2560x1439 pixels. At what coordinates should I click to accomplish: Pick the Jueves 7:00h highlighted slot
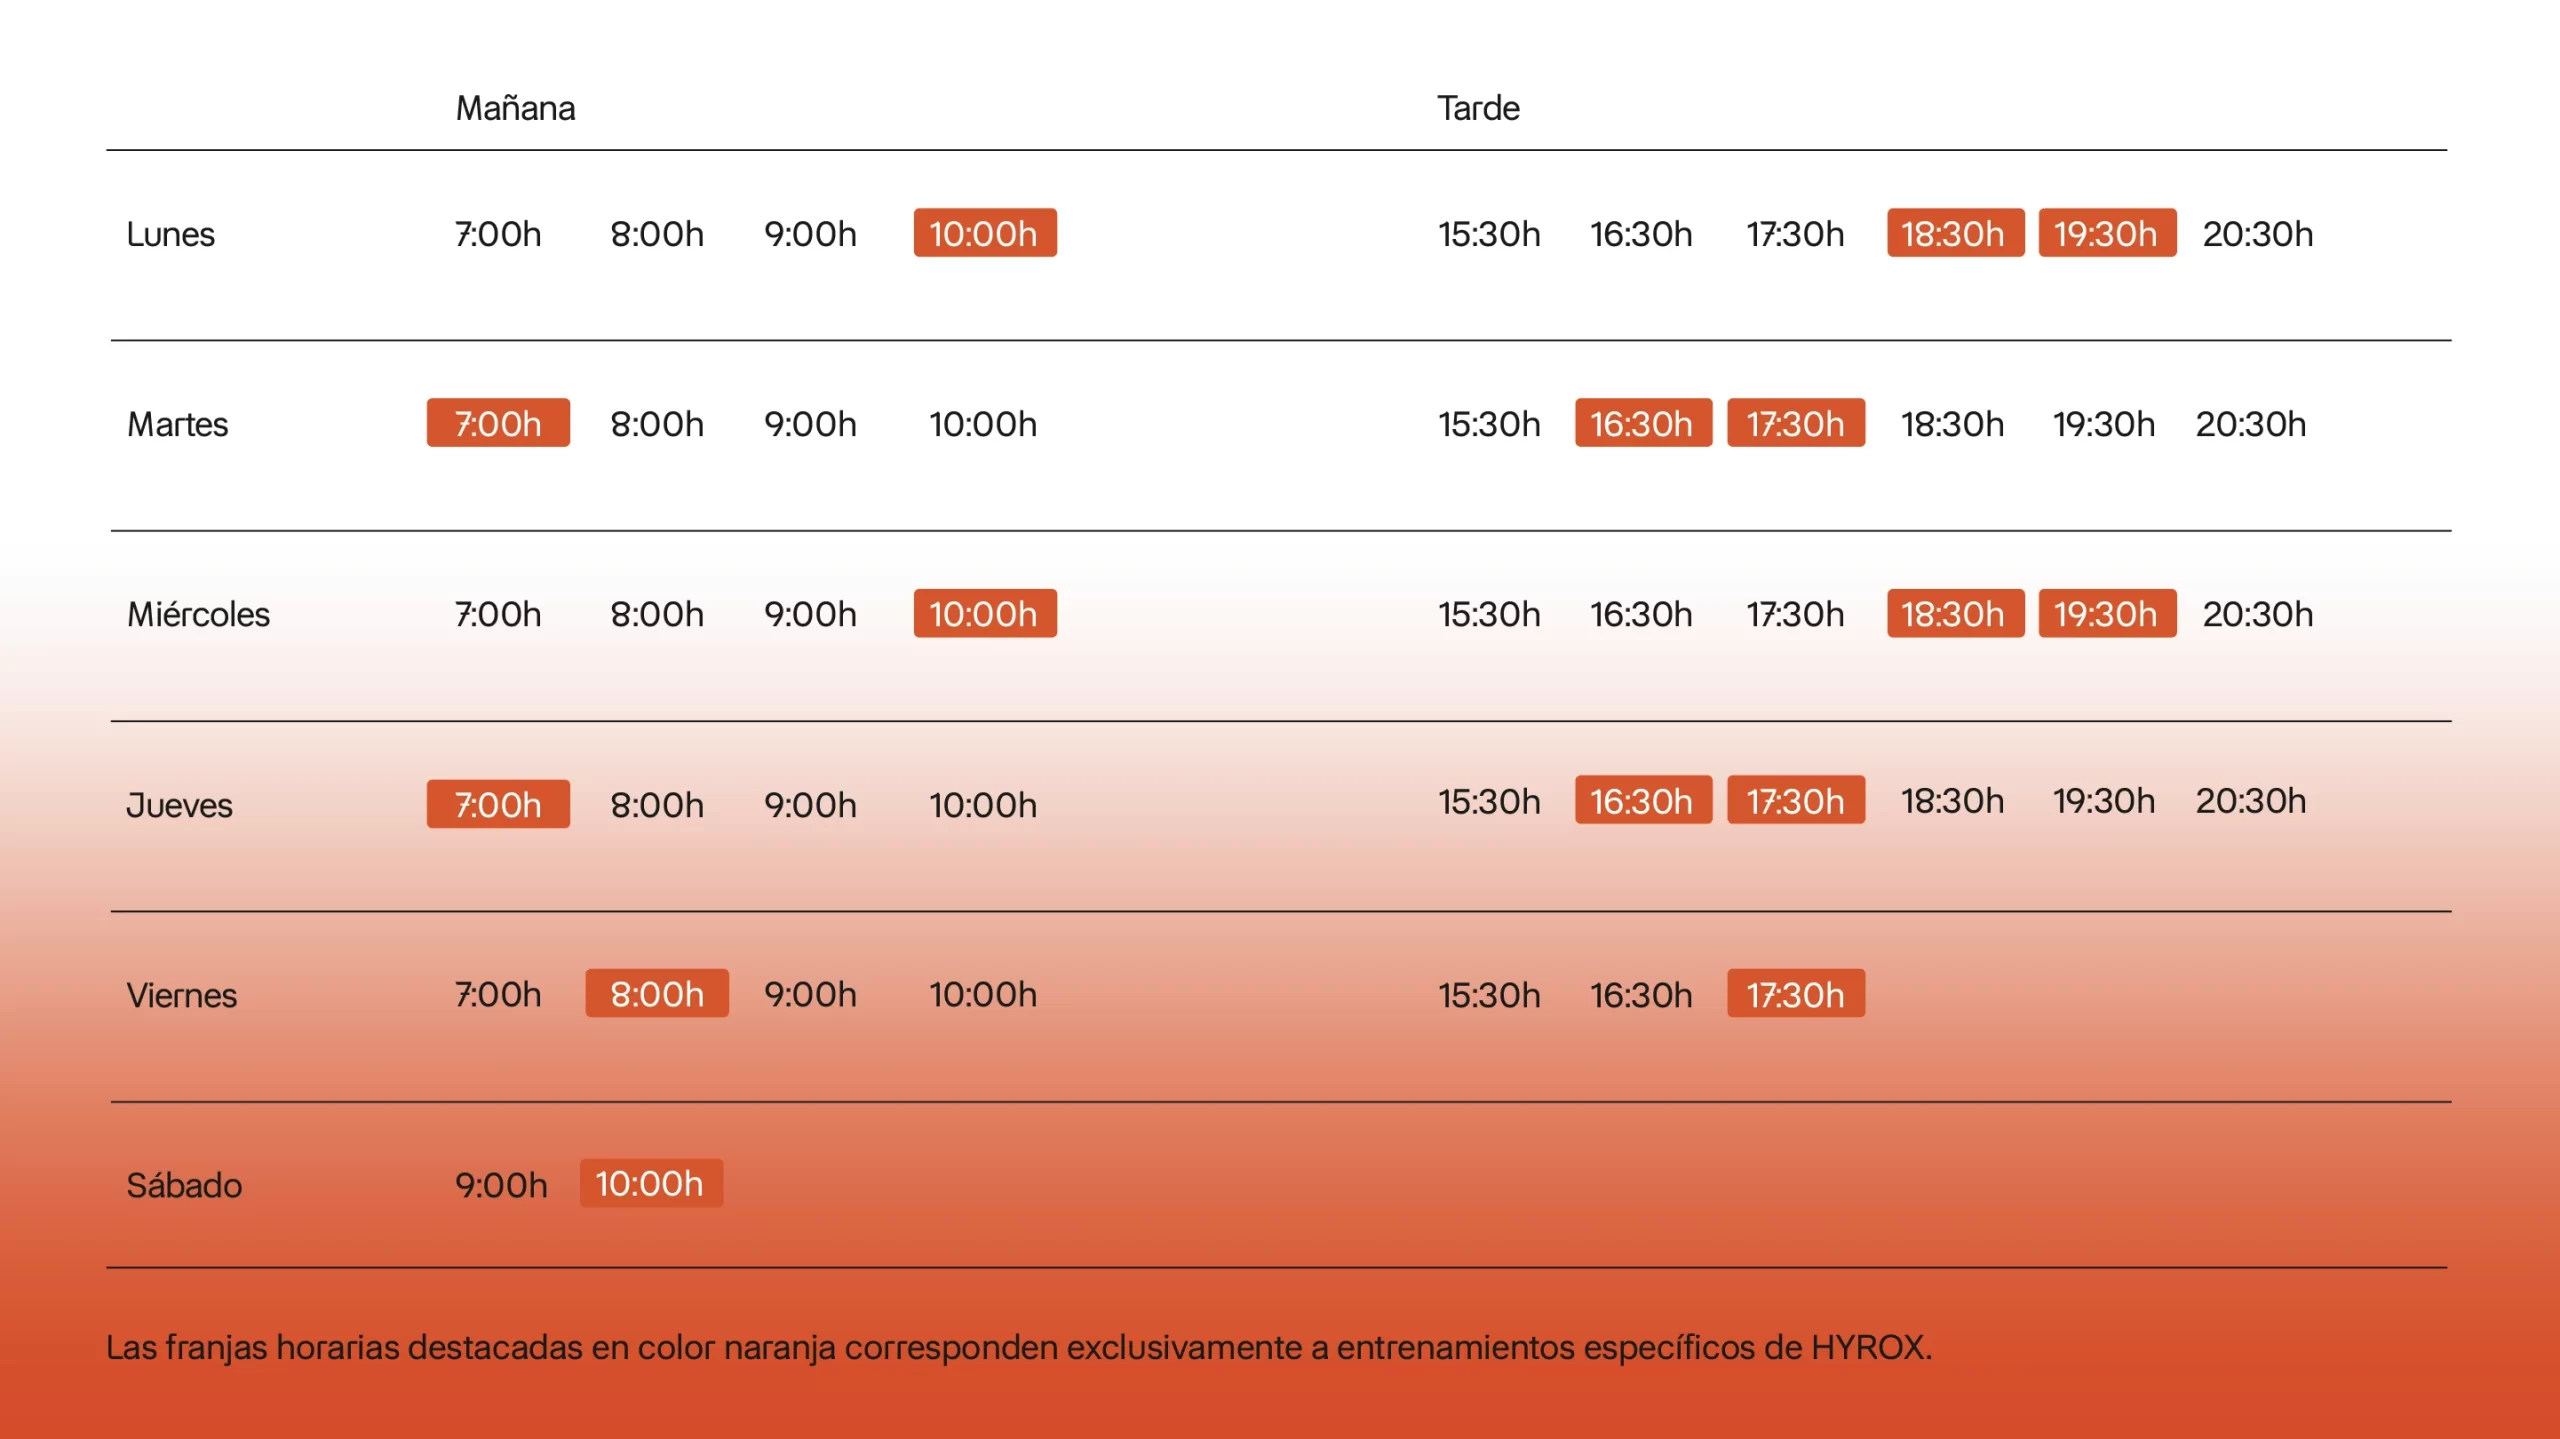498,804
